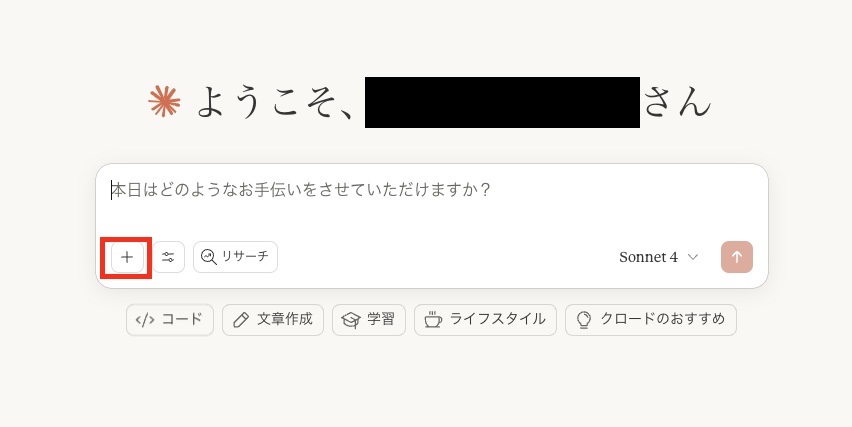
Task: Click the code brackets icon
Action: (x=145, y=320)
